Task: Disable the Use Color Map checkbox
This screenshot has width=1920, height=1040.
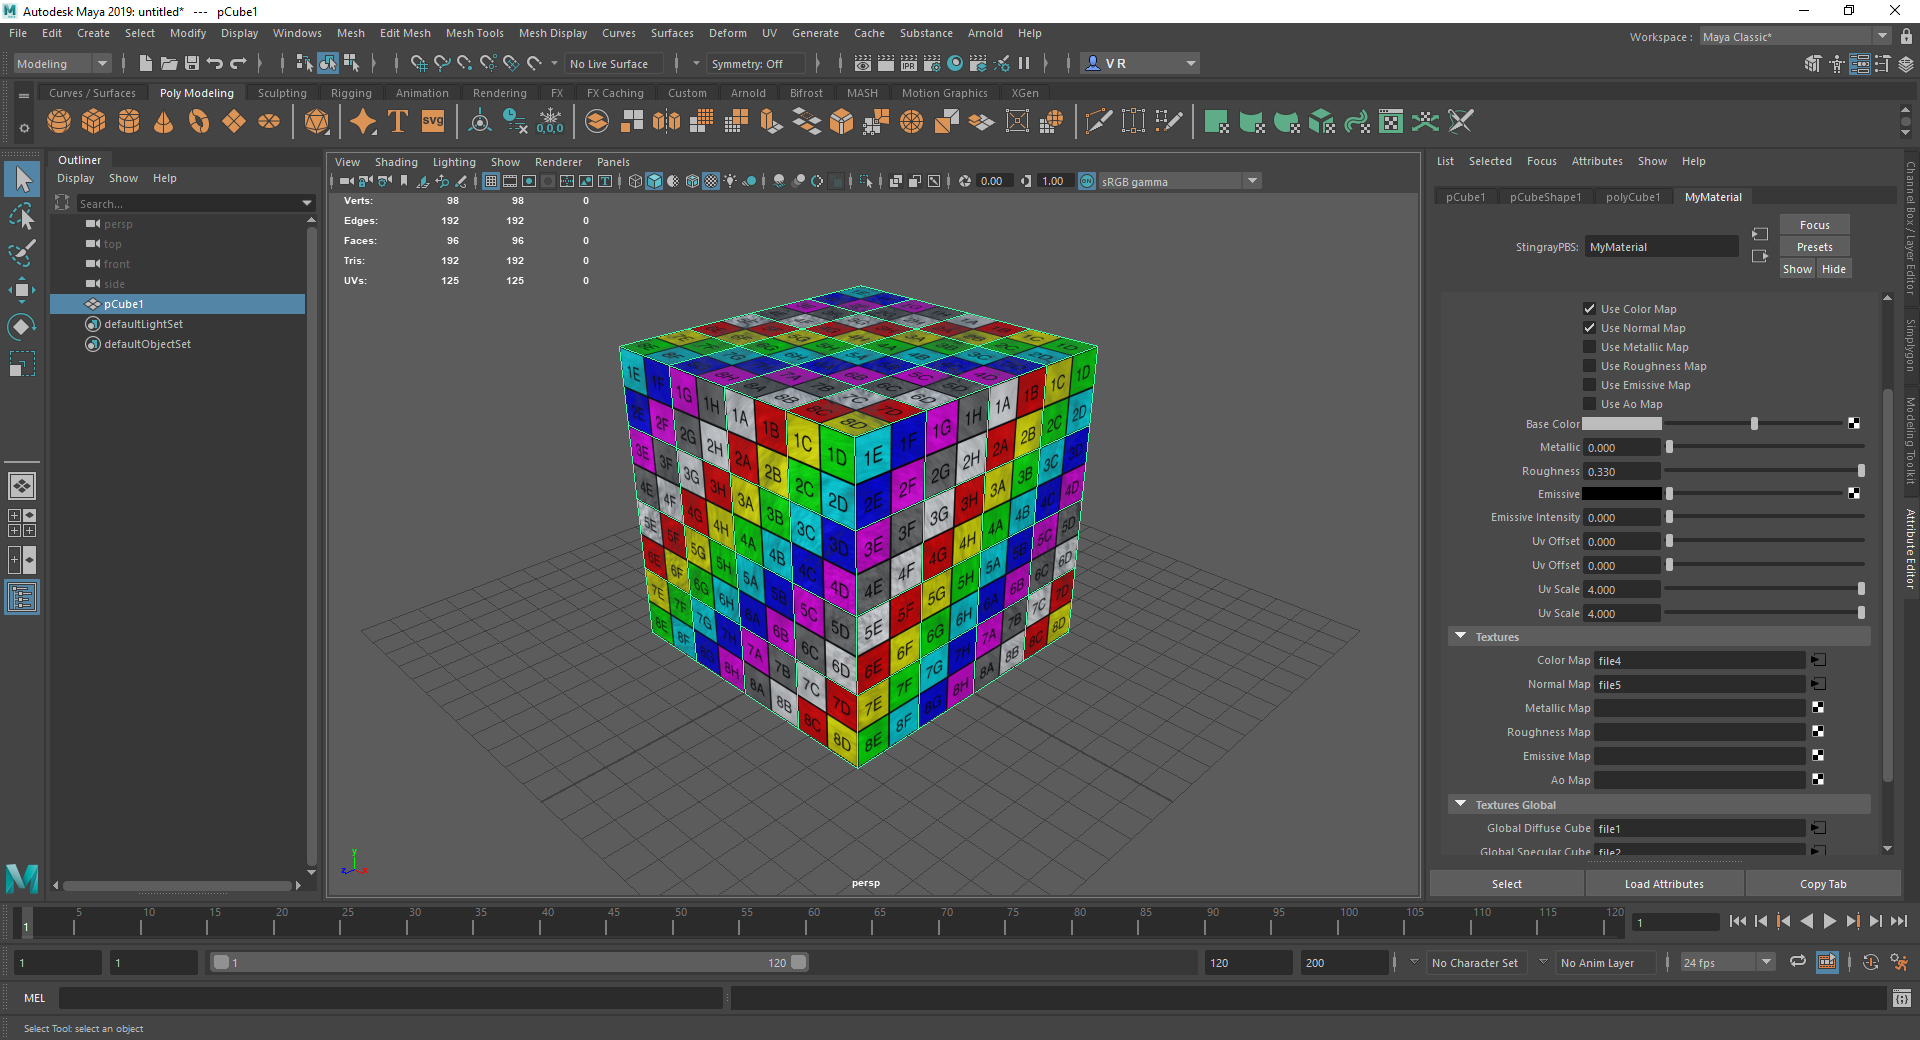Action: (x=1590, y=308)
